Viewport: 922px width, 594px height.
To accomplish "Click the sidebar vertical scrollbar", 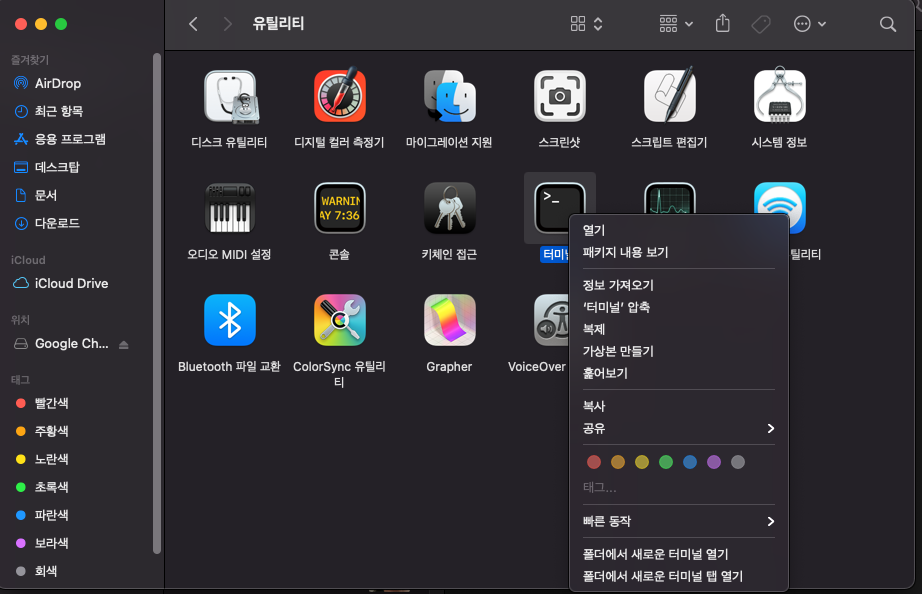I will point(156,303).
